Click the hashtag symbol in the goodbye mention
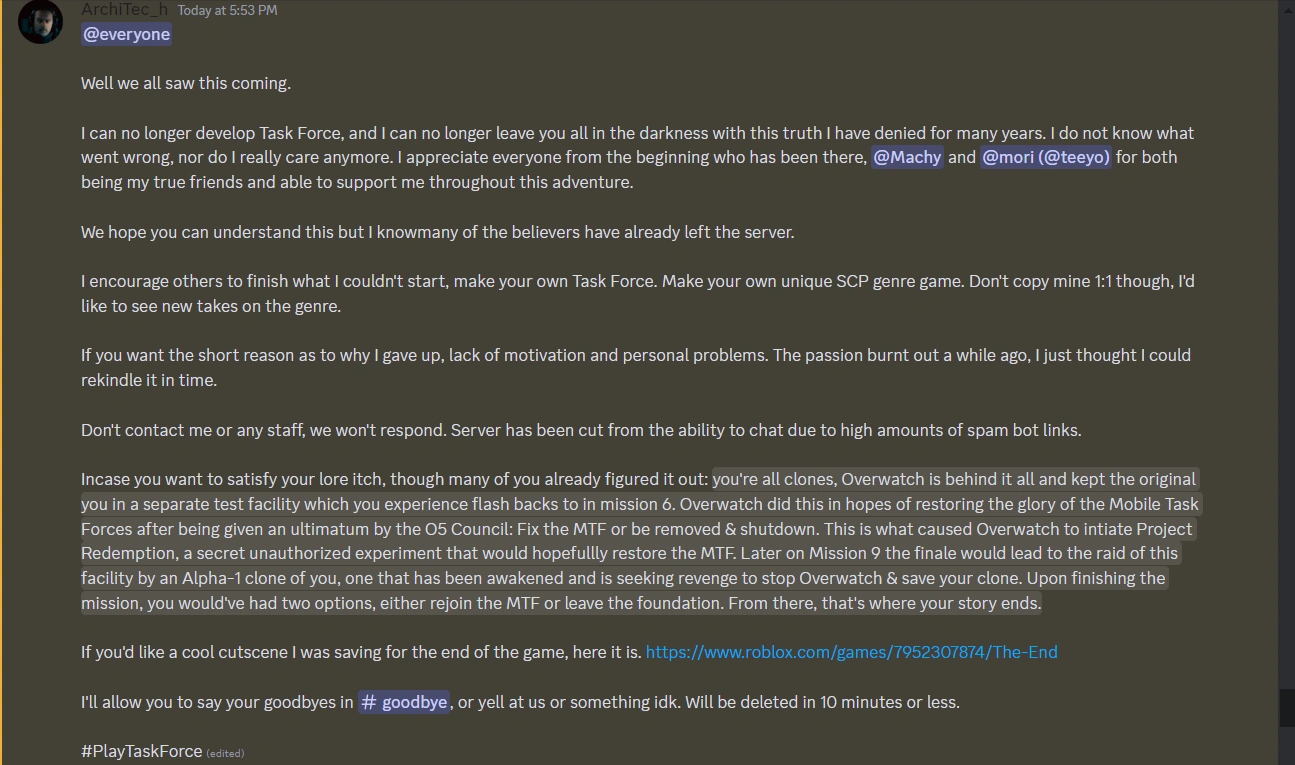This screenshot has width=1295, height=765. click(369, 702)
